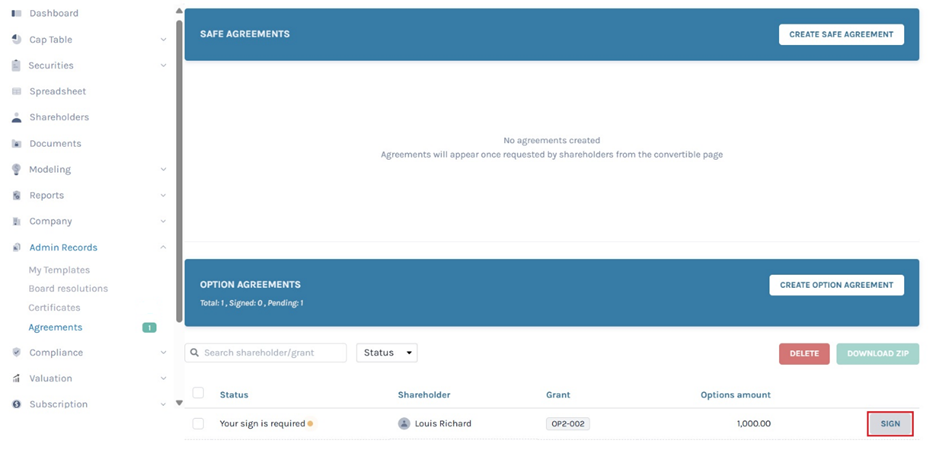Image resolution: width=939 pixels, height=450 pixels.
Task: Go to Certificates under Admin Records
Action: coord(54,307)
